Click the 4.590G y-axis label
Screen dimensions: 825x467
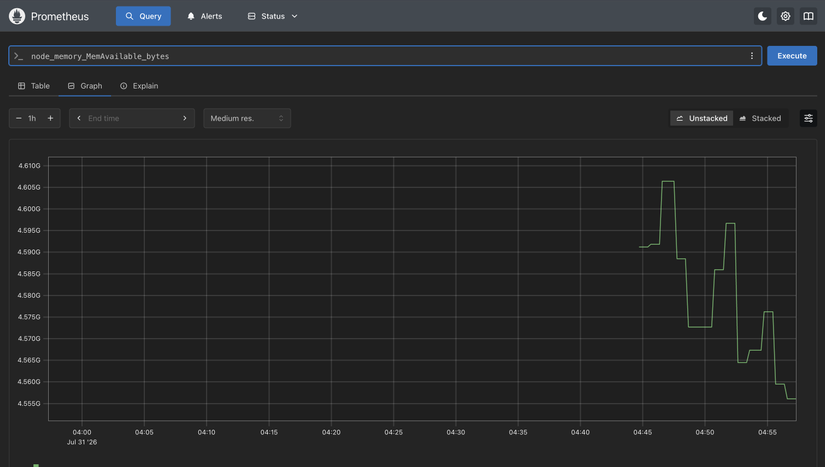[x=29, y=252]
